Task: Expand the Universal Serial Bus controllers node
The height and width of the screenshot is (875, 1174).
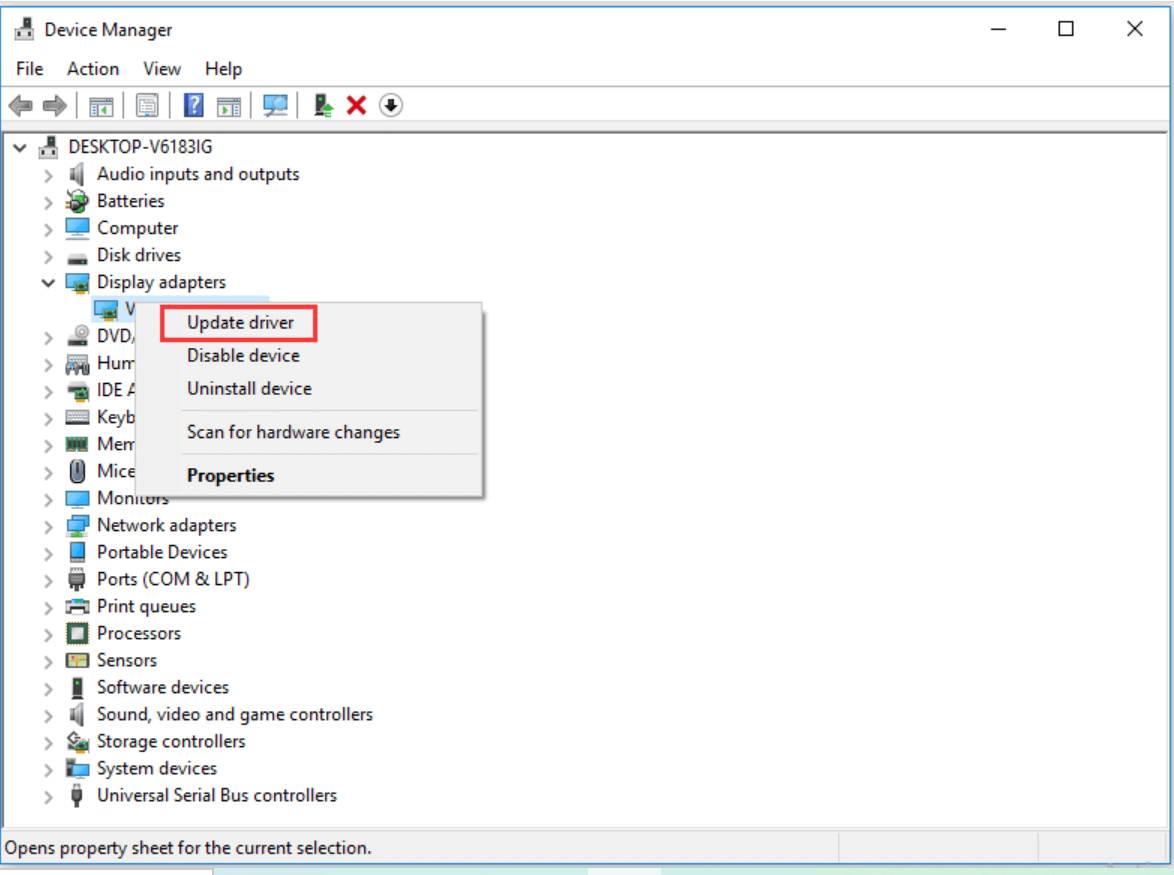Action: tap(47, 795)
